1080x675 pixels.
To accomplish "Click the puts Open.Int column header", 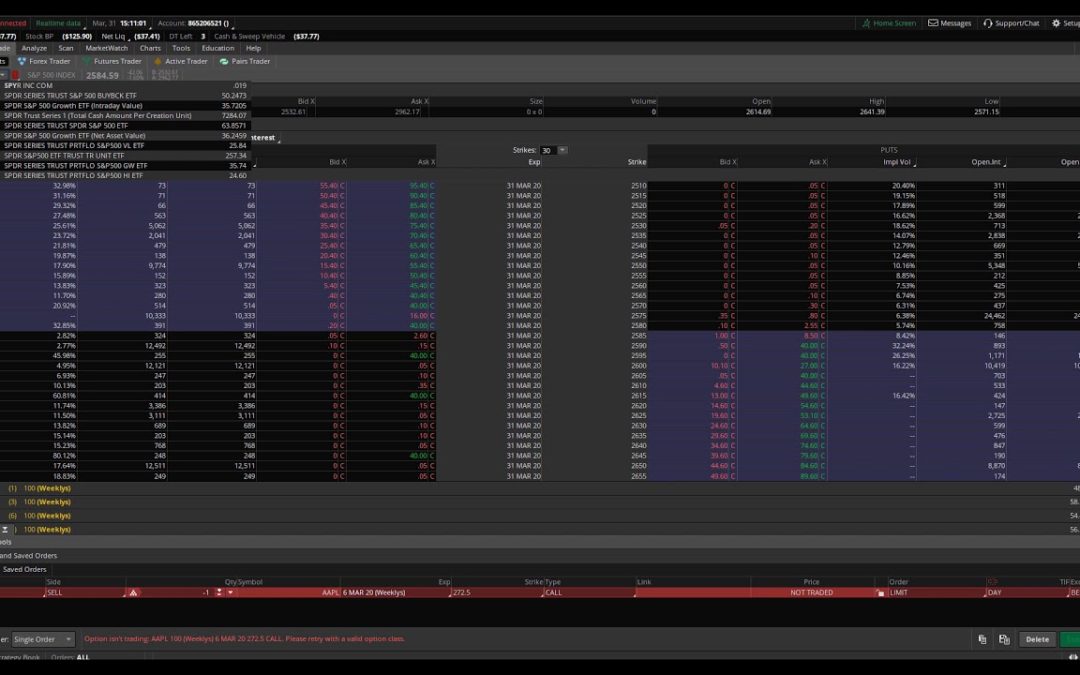I will tap(986, 163).
